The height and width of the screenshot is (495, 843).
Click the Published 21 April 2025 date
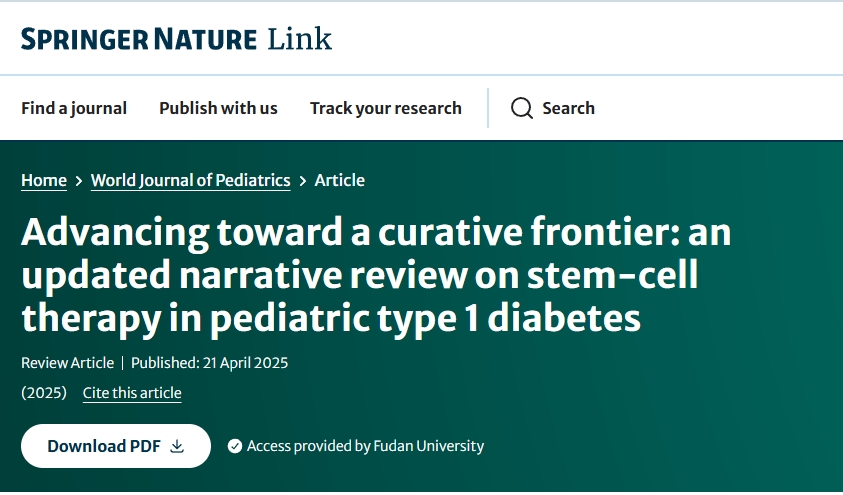click(x=209, y=363)
